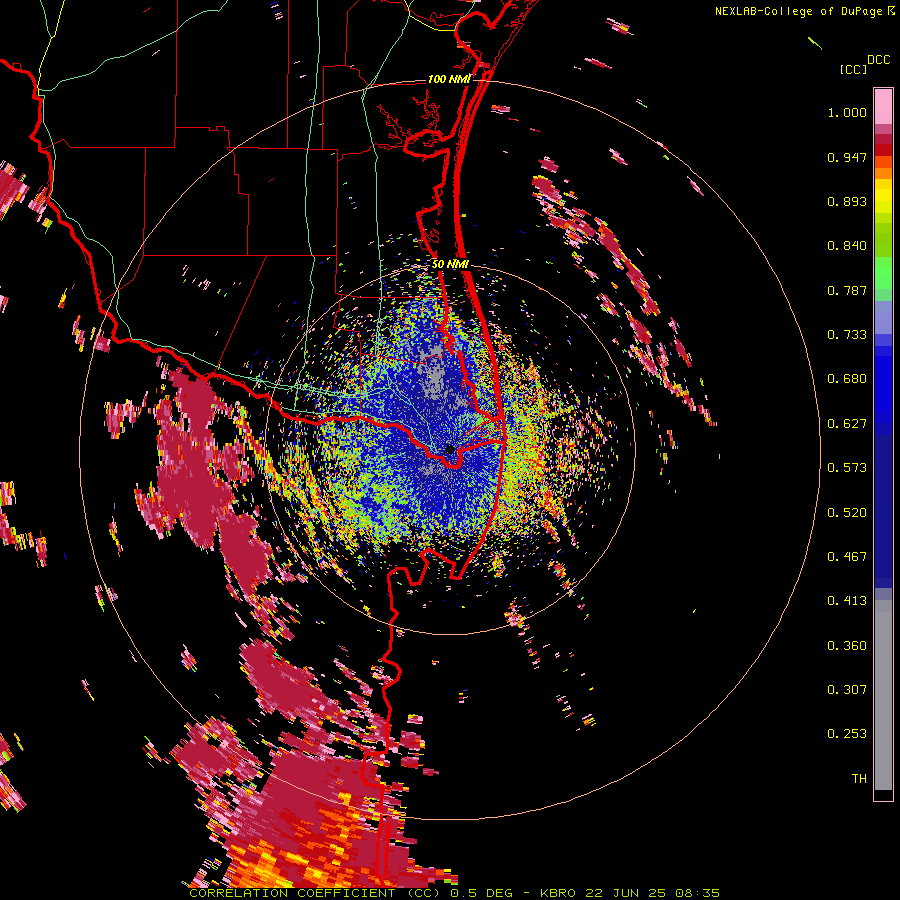Click the 22 JUN 25 date text
900x900 pixels.
624,893
